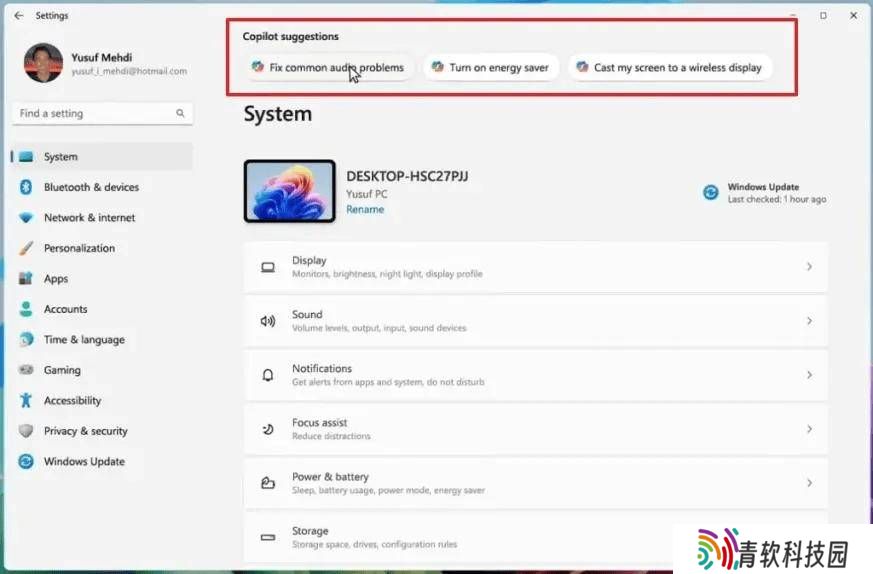This screenshot has width=873, height=574.
Task: Click the Notifications bell icon
Action: (x=268, y=375)
